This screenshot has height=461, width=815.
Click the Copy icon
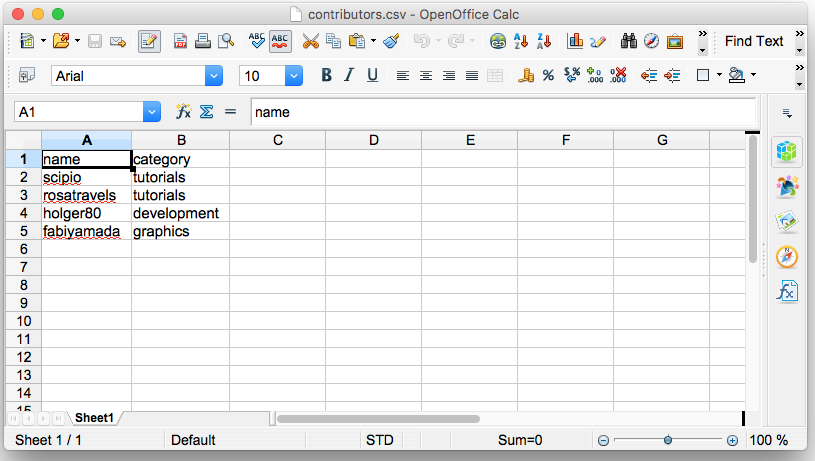(333, 41)
